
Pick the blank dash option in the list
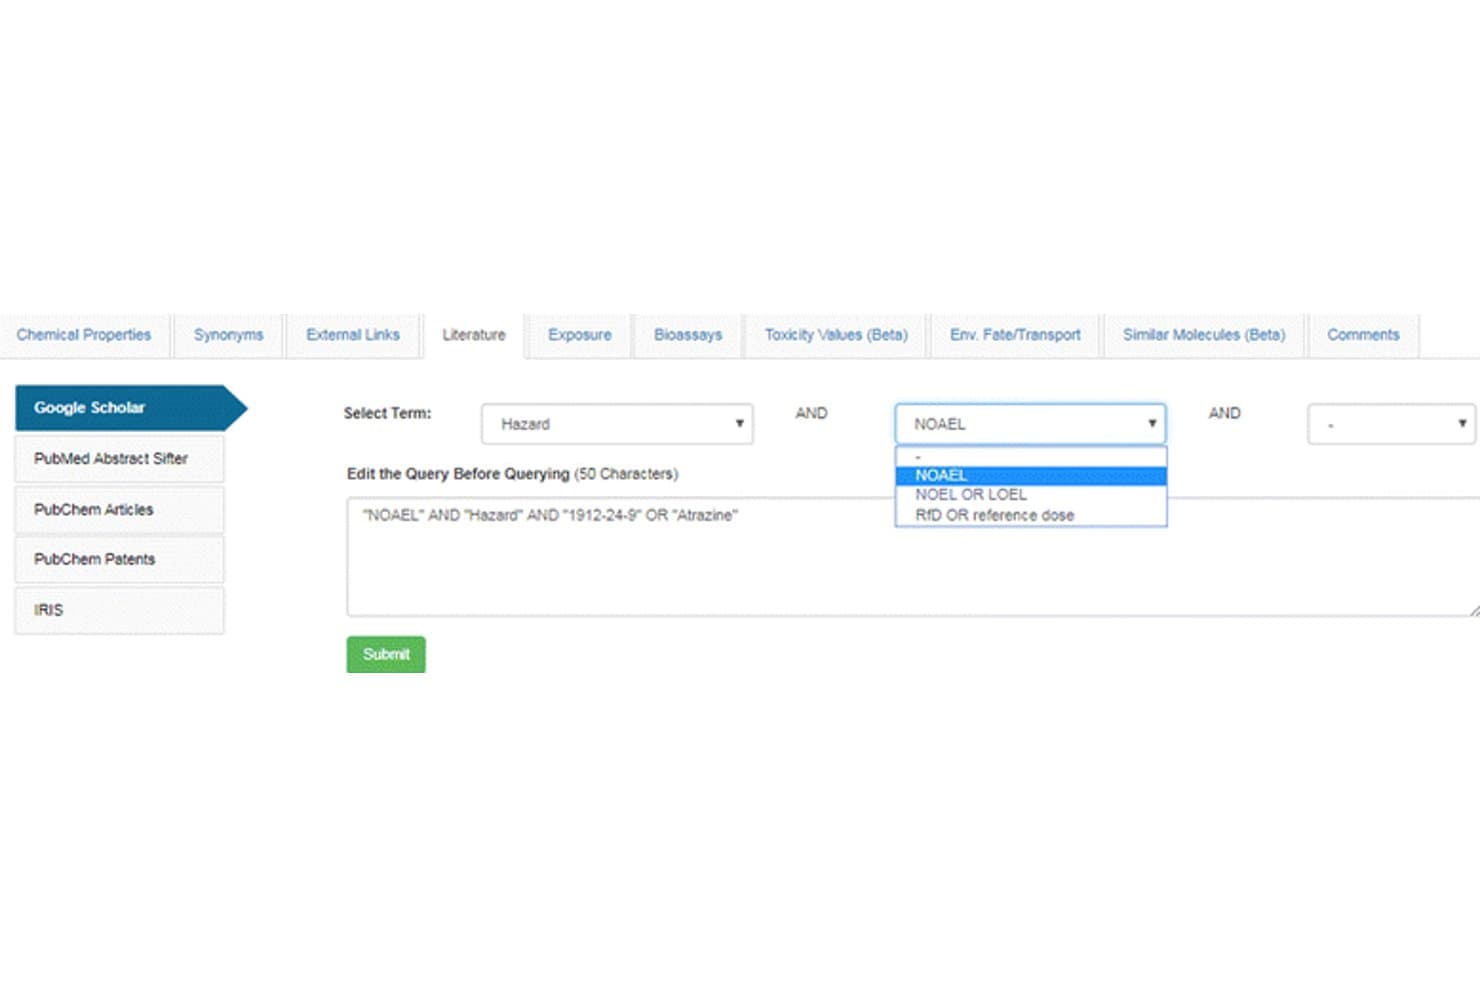click(1031, 457)
